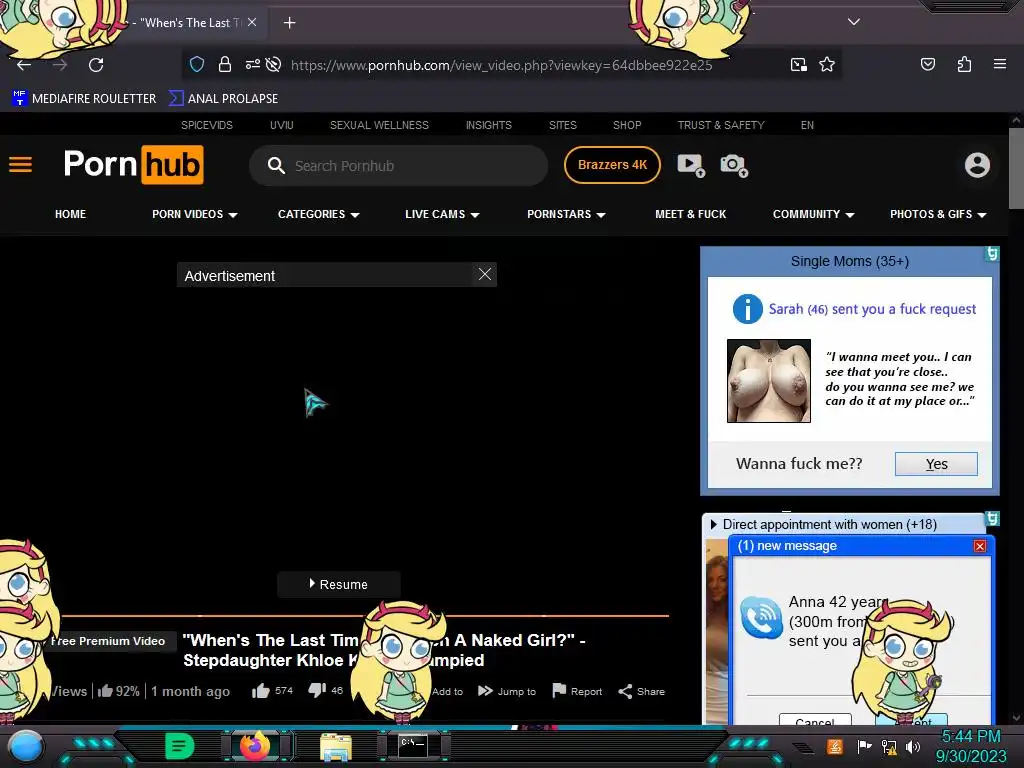Expand the LIVE CAMS dropdown
This screenshot has width=1024, height=768.
(x=442, y=214)
